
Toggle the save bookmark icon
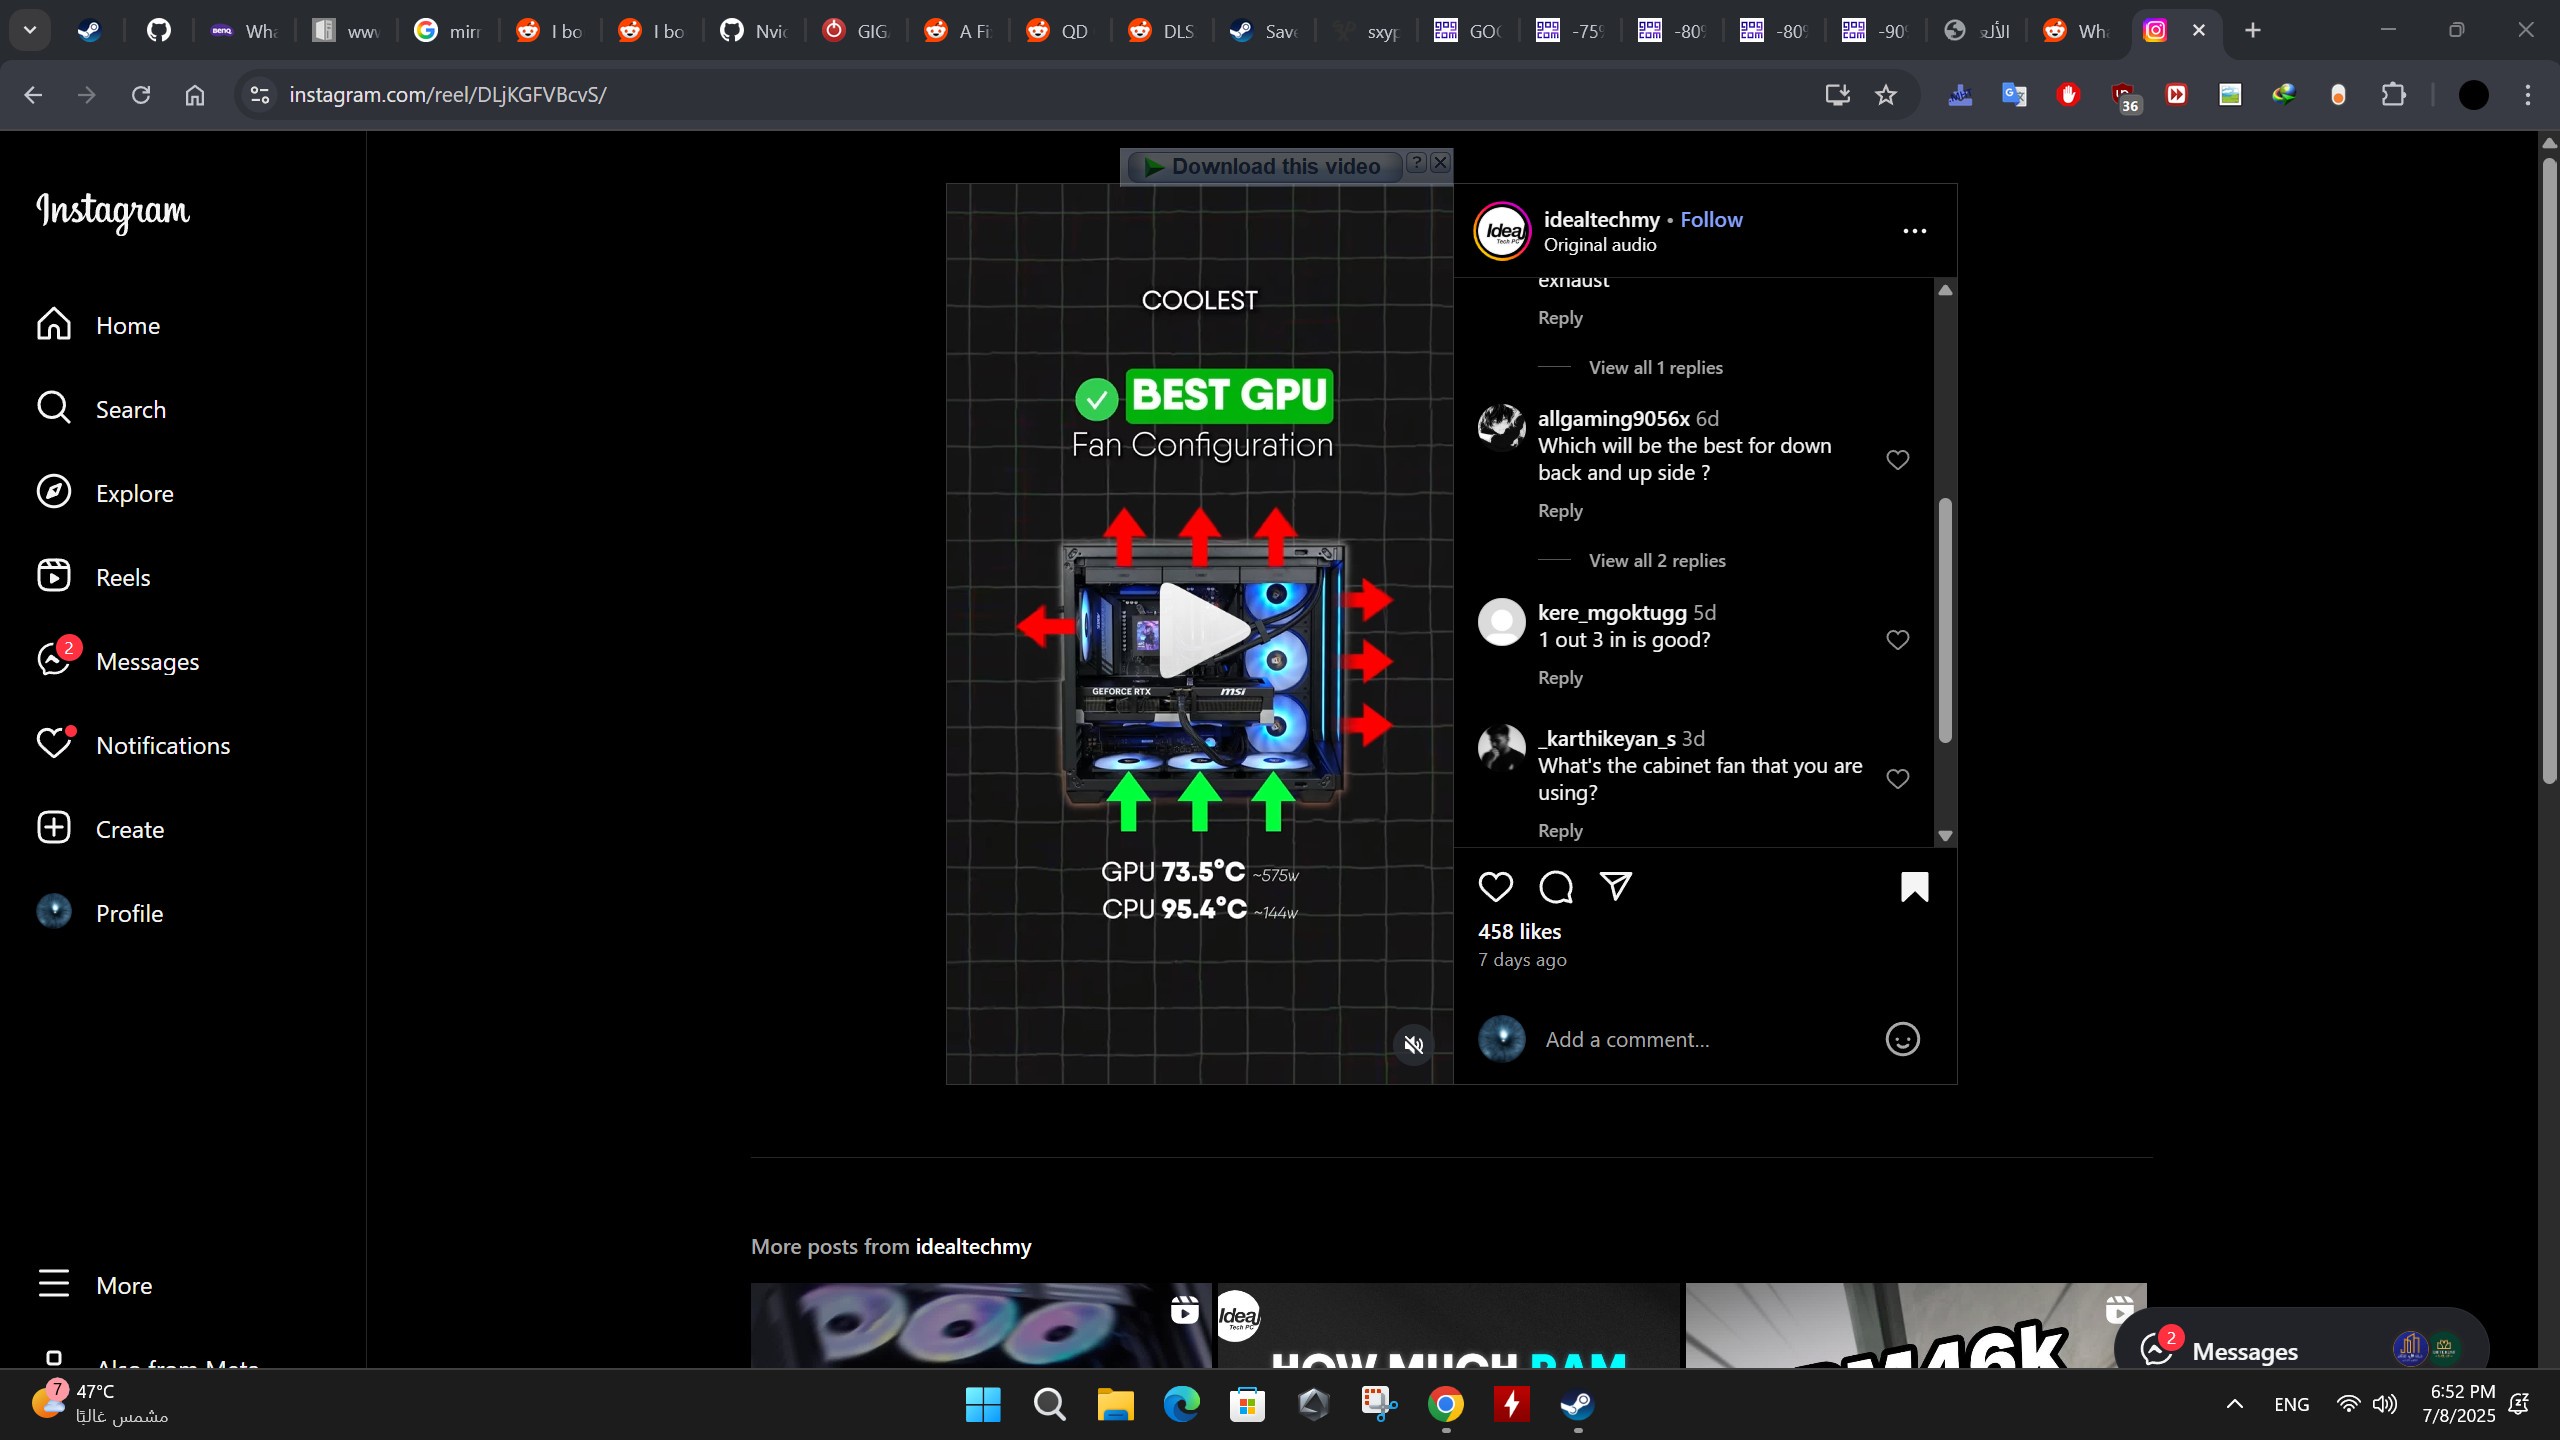(x=1914, y=887)
